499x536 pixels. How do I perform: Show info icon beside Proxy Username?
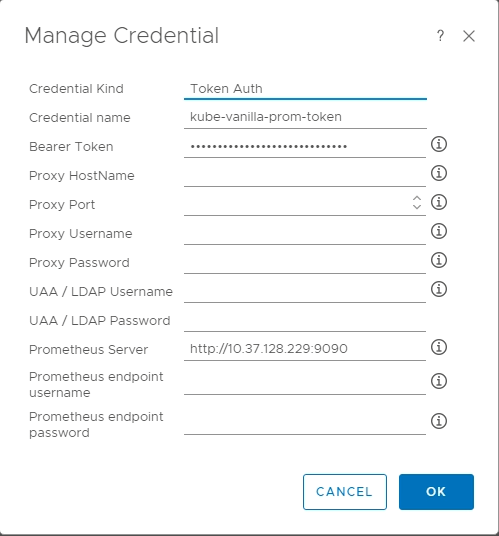pyautogui.click(x=439, y=231)
